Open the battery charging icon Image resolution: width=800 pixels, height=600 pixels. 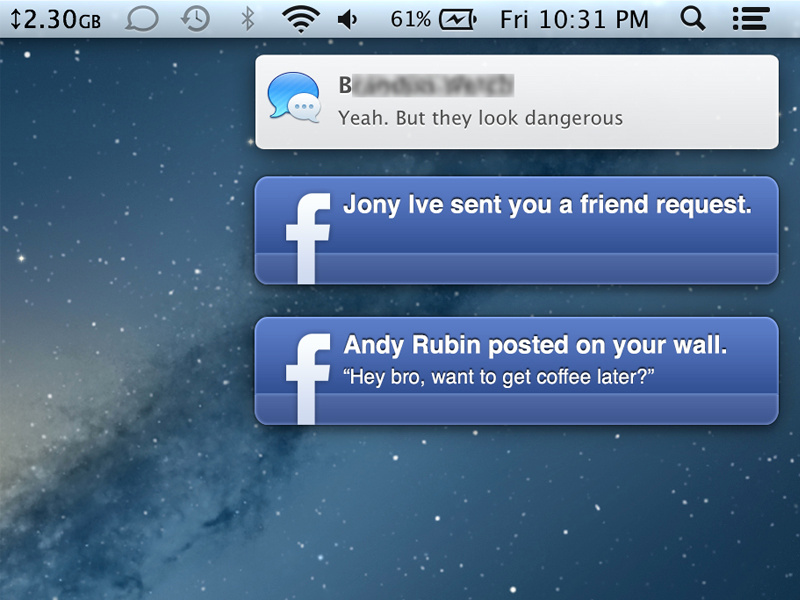point(458,20)
